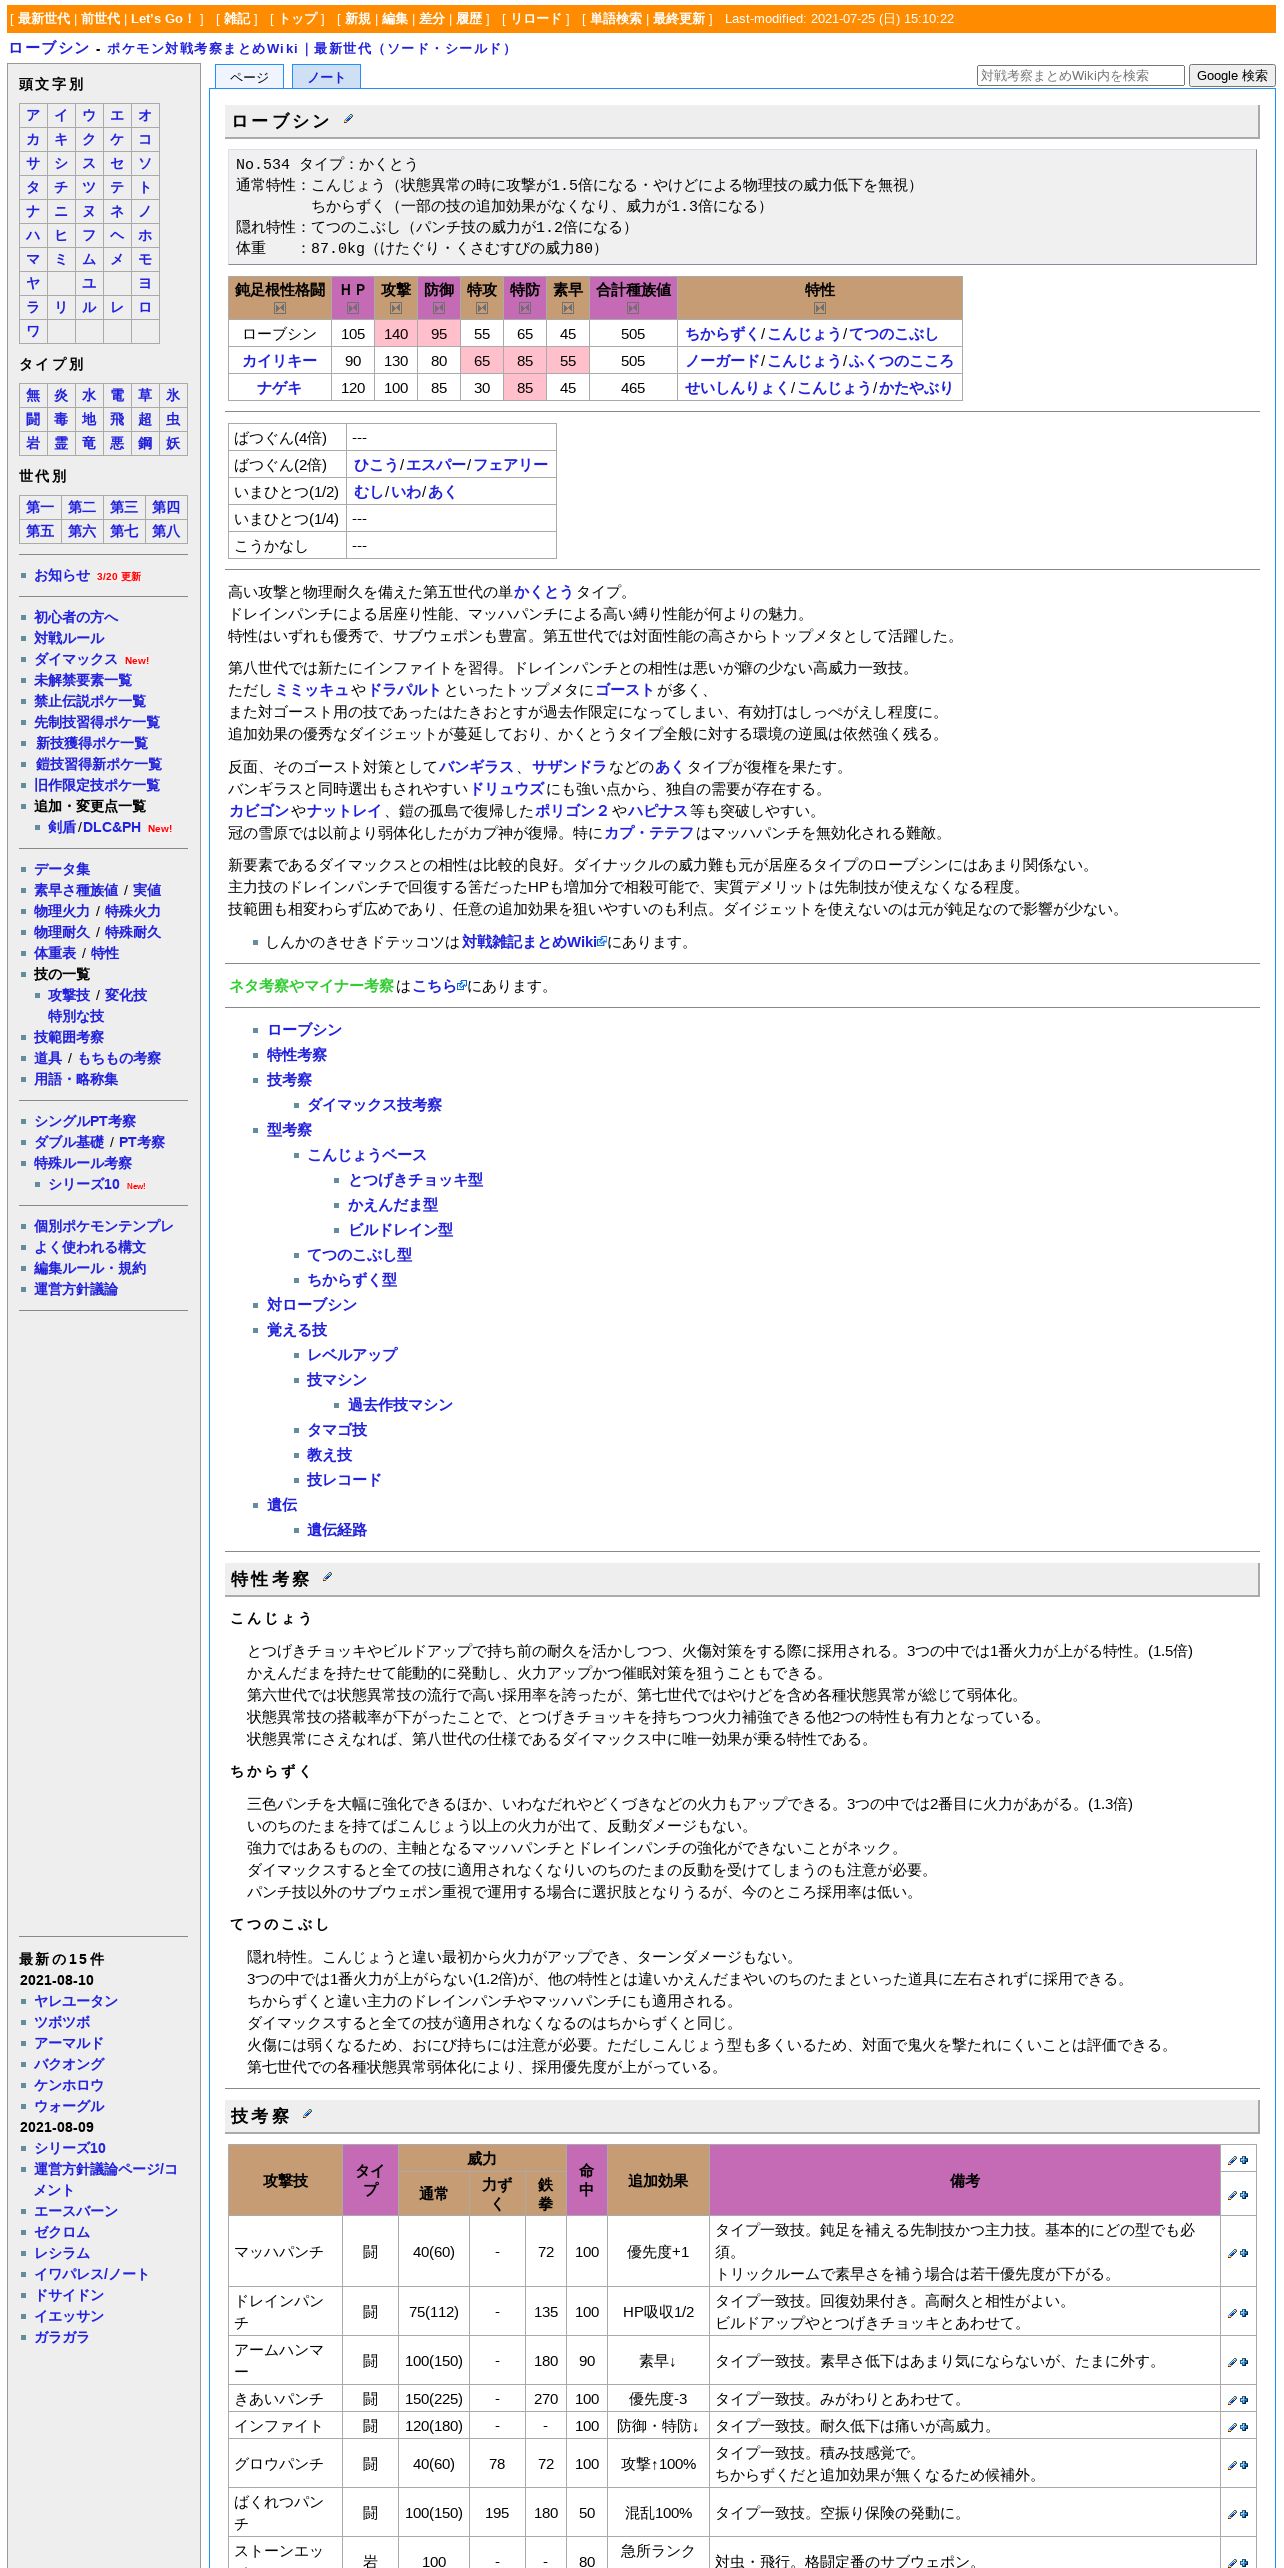Image resolution: width=1284 pixels, height=2568 pixels.
Task: Click external link icon after 対戦雑記まとめWiki
Action: coord(602,942)
